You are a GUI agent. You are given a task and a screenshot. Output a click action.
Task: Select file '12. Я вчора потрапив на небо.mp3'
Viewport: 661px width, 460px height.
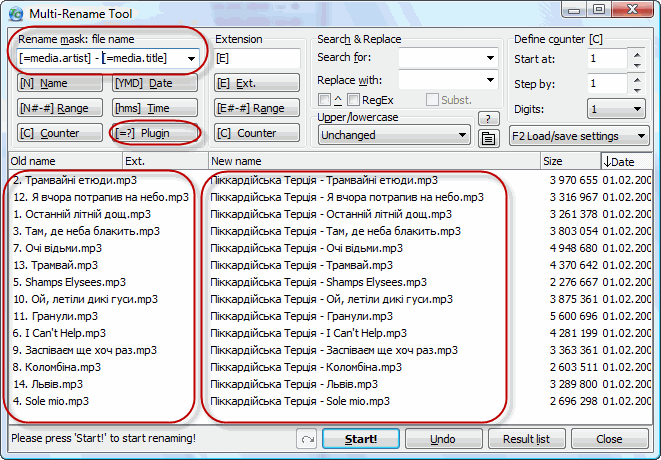(101, 197)
